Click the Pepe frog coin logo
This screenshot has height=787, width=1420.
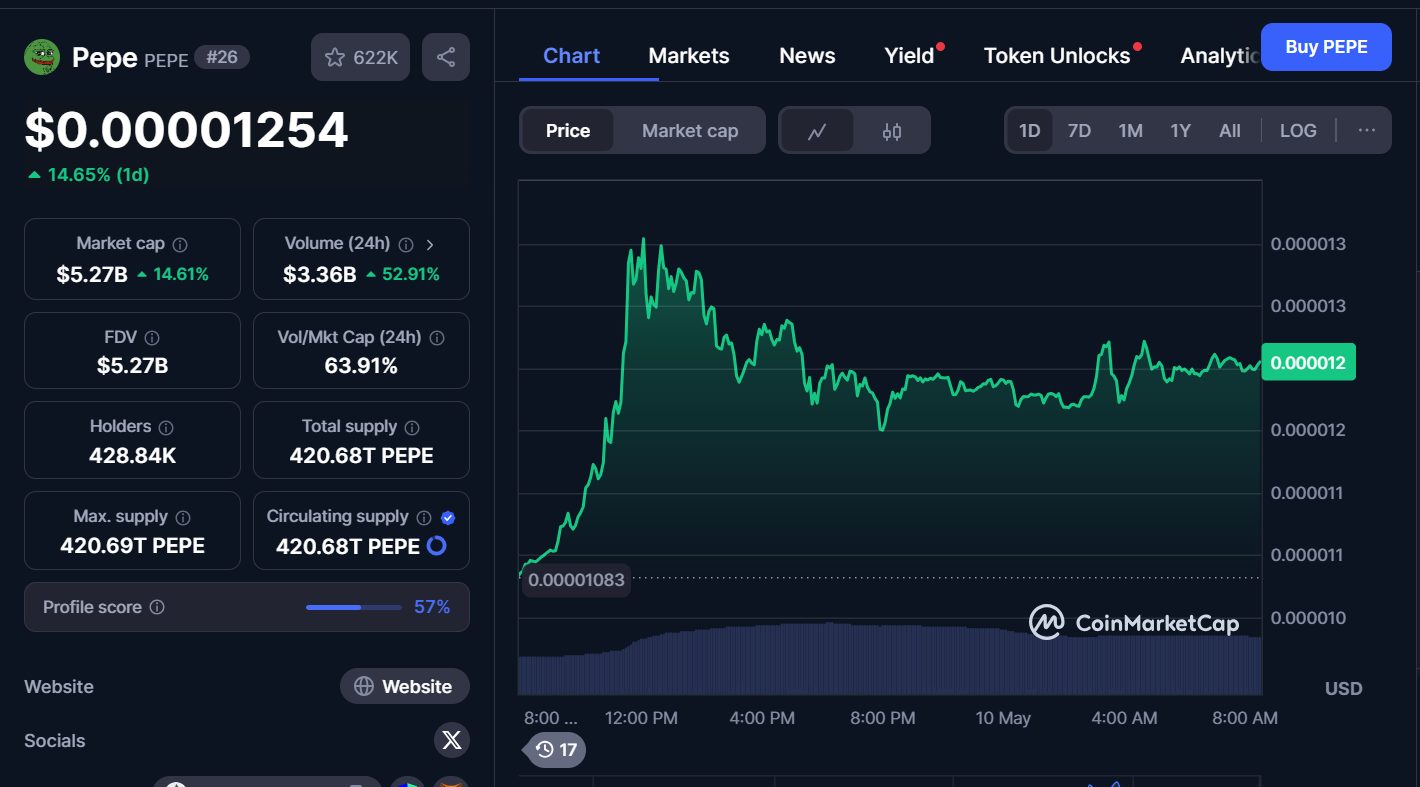[x=42, y=57]
